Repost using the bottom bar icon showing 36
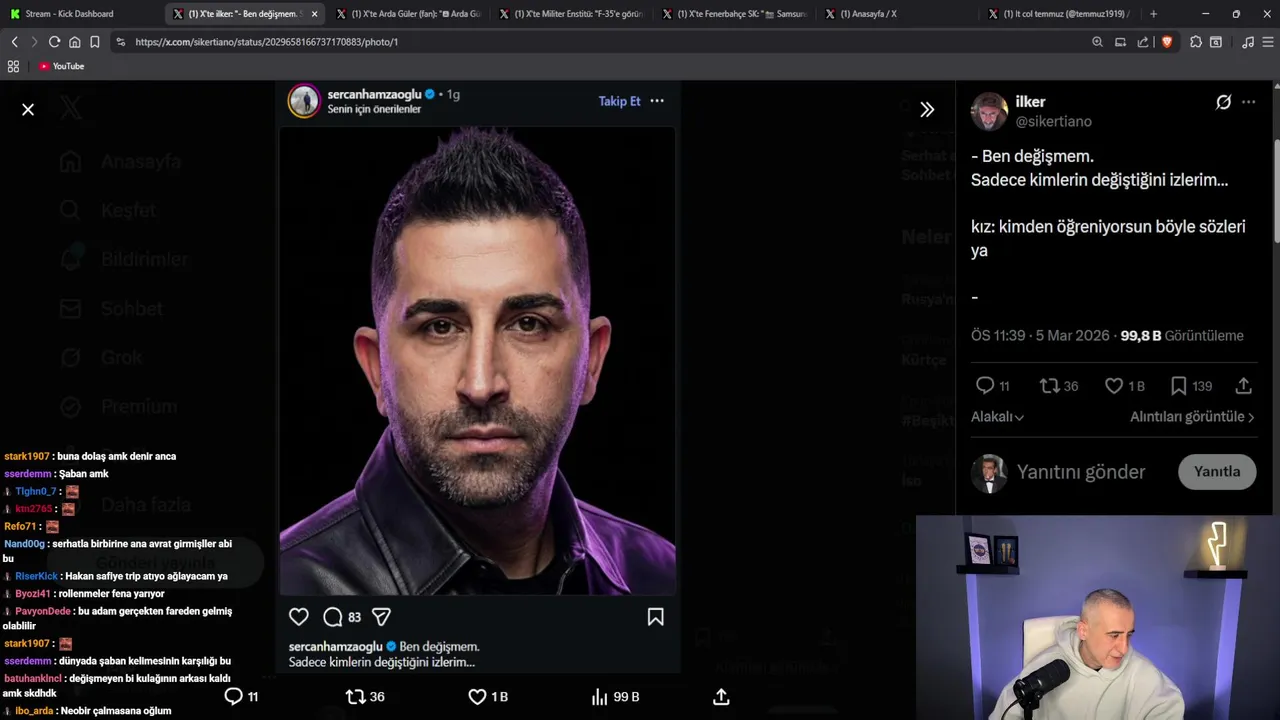1280x720 pixels. (x=365, y=697)
